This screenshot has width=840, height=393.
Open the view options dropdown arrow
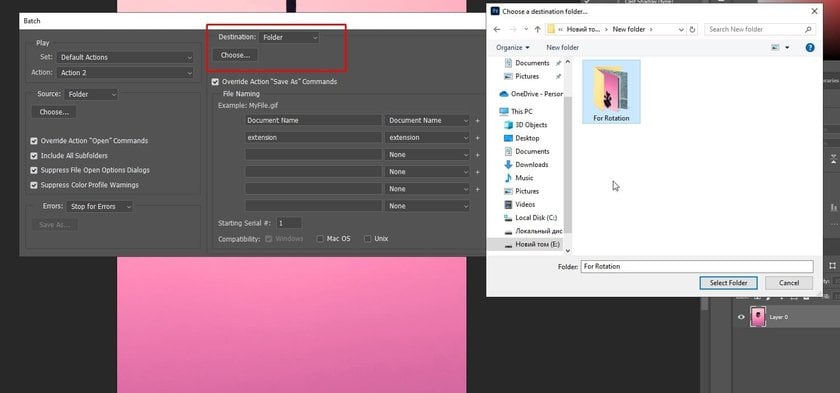click(787, 48)
